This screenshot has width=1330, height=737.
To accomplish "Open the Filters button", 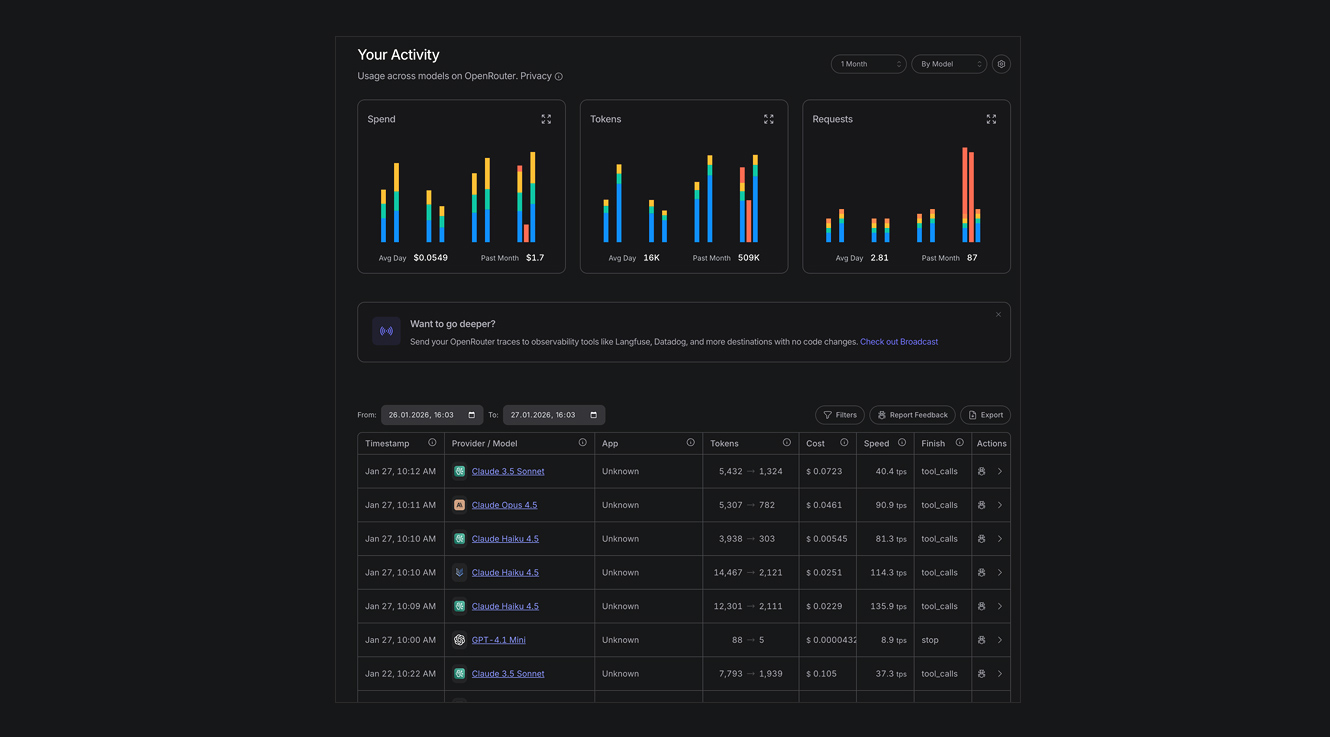I will coord(840,415).
